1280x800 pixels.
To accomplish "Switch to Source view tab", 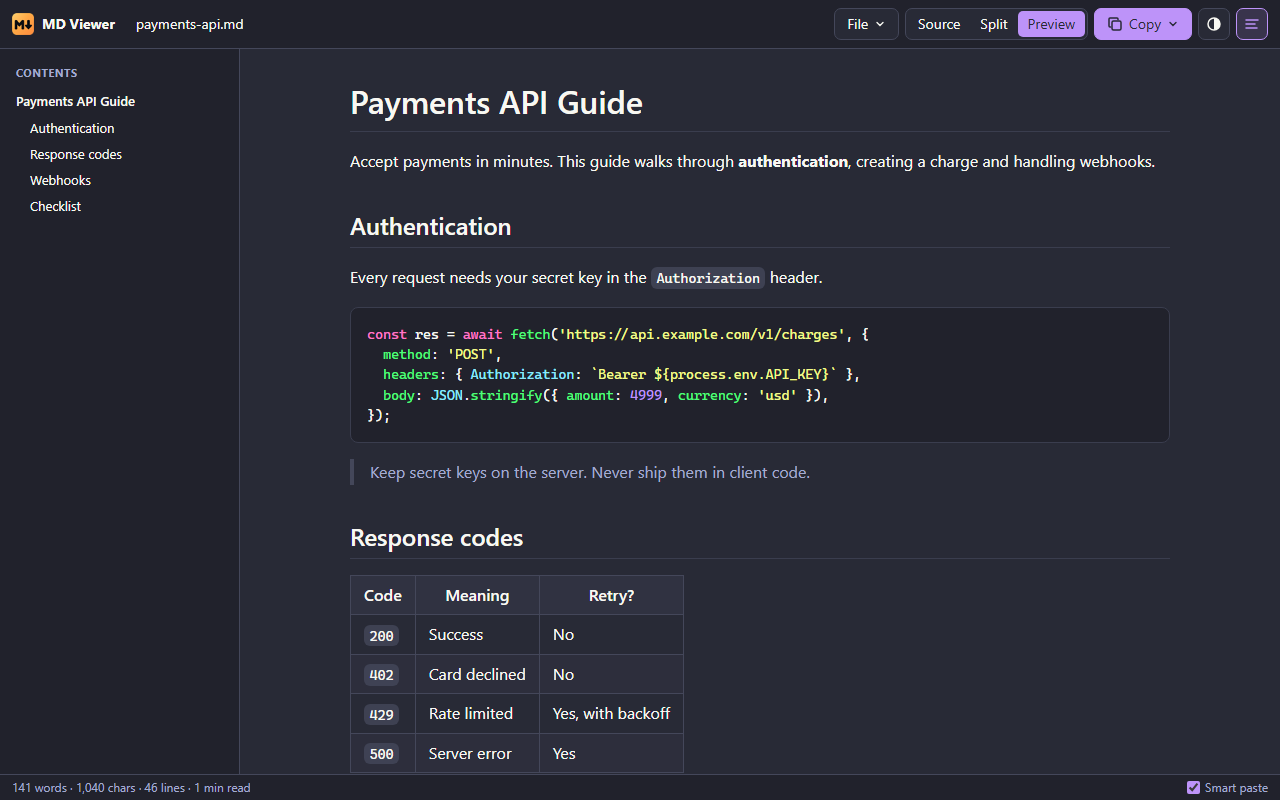I will pos(939,24).
